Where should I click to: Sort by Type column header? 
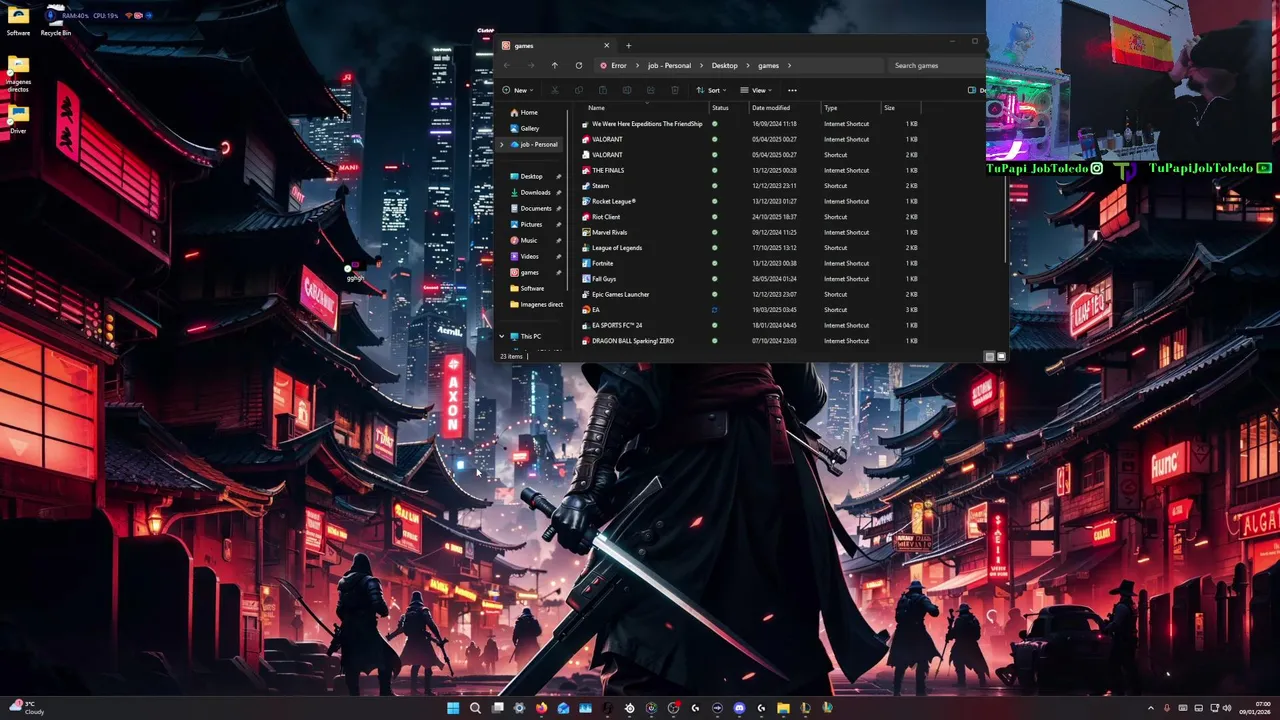coord(830,108)
